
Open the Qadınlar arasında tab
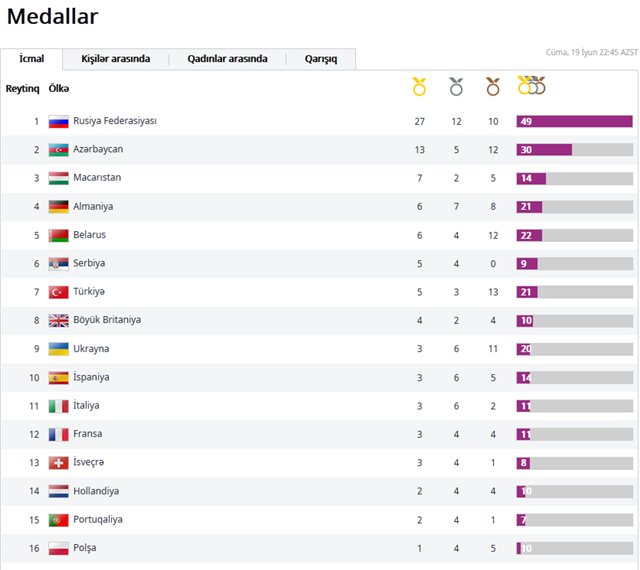tap(227, 59)
